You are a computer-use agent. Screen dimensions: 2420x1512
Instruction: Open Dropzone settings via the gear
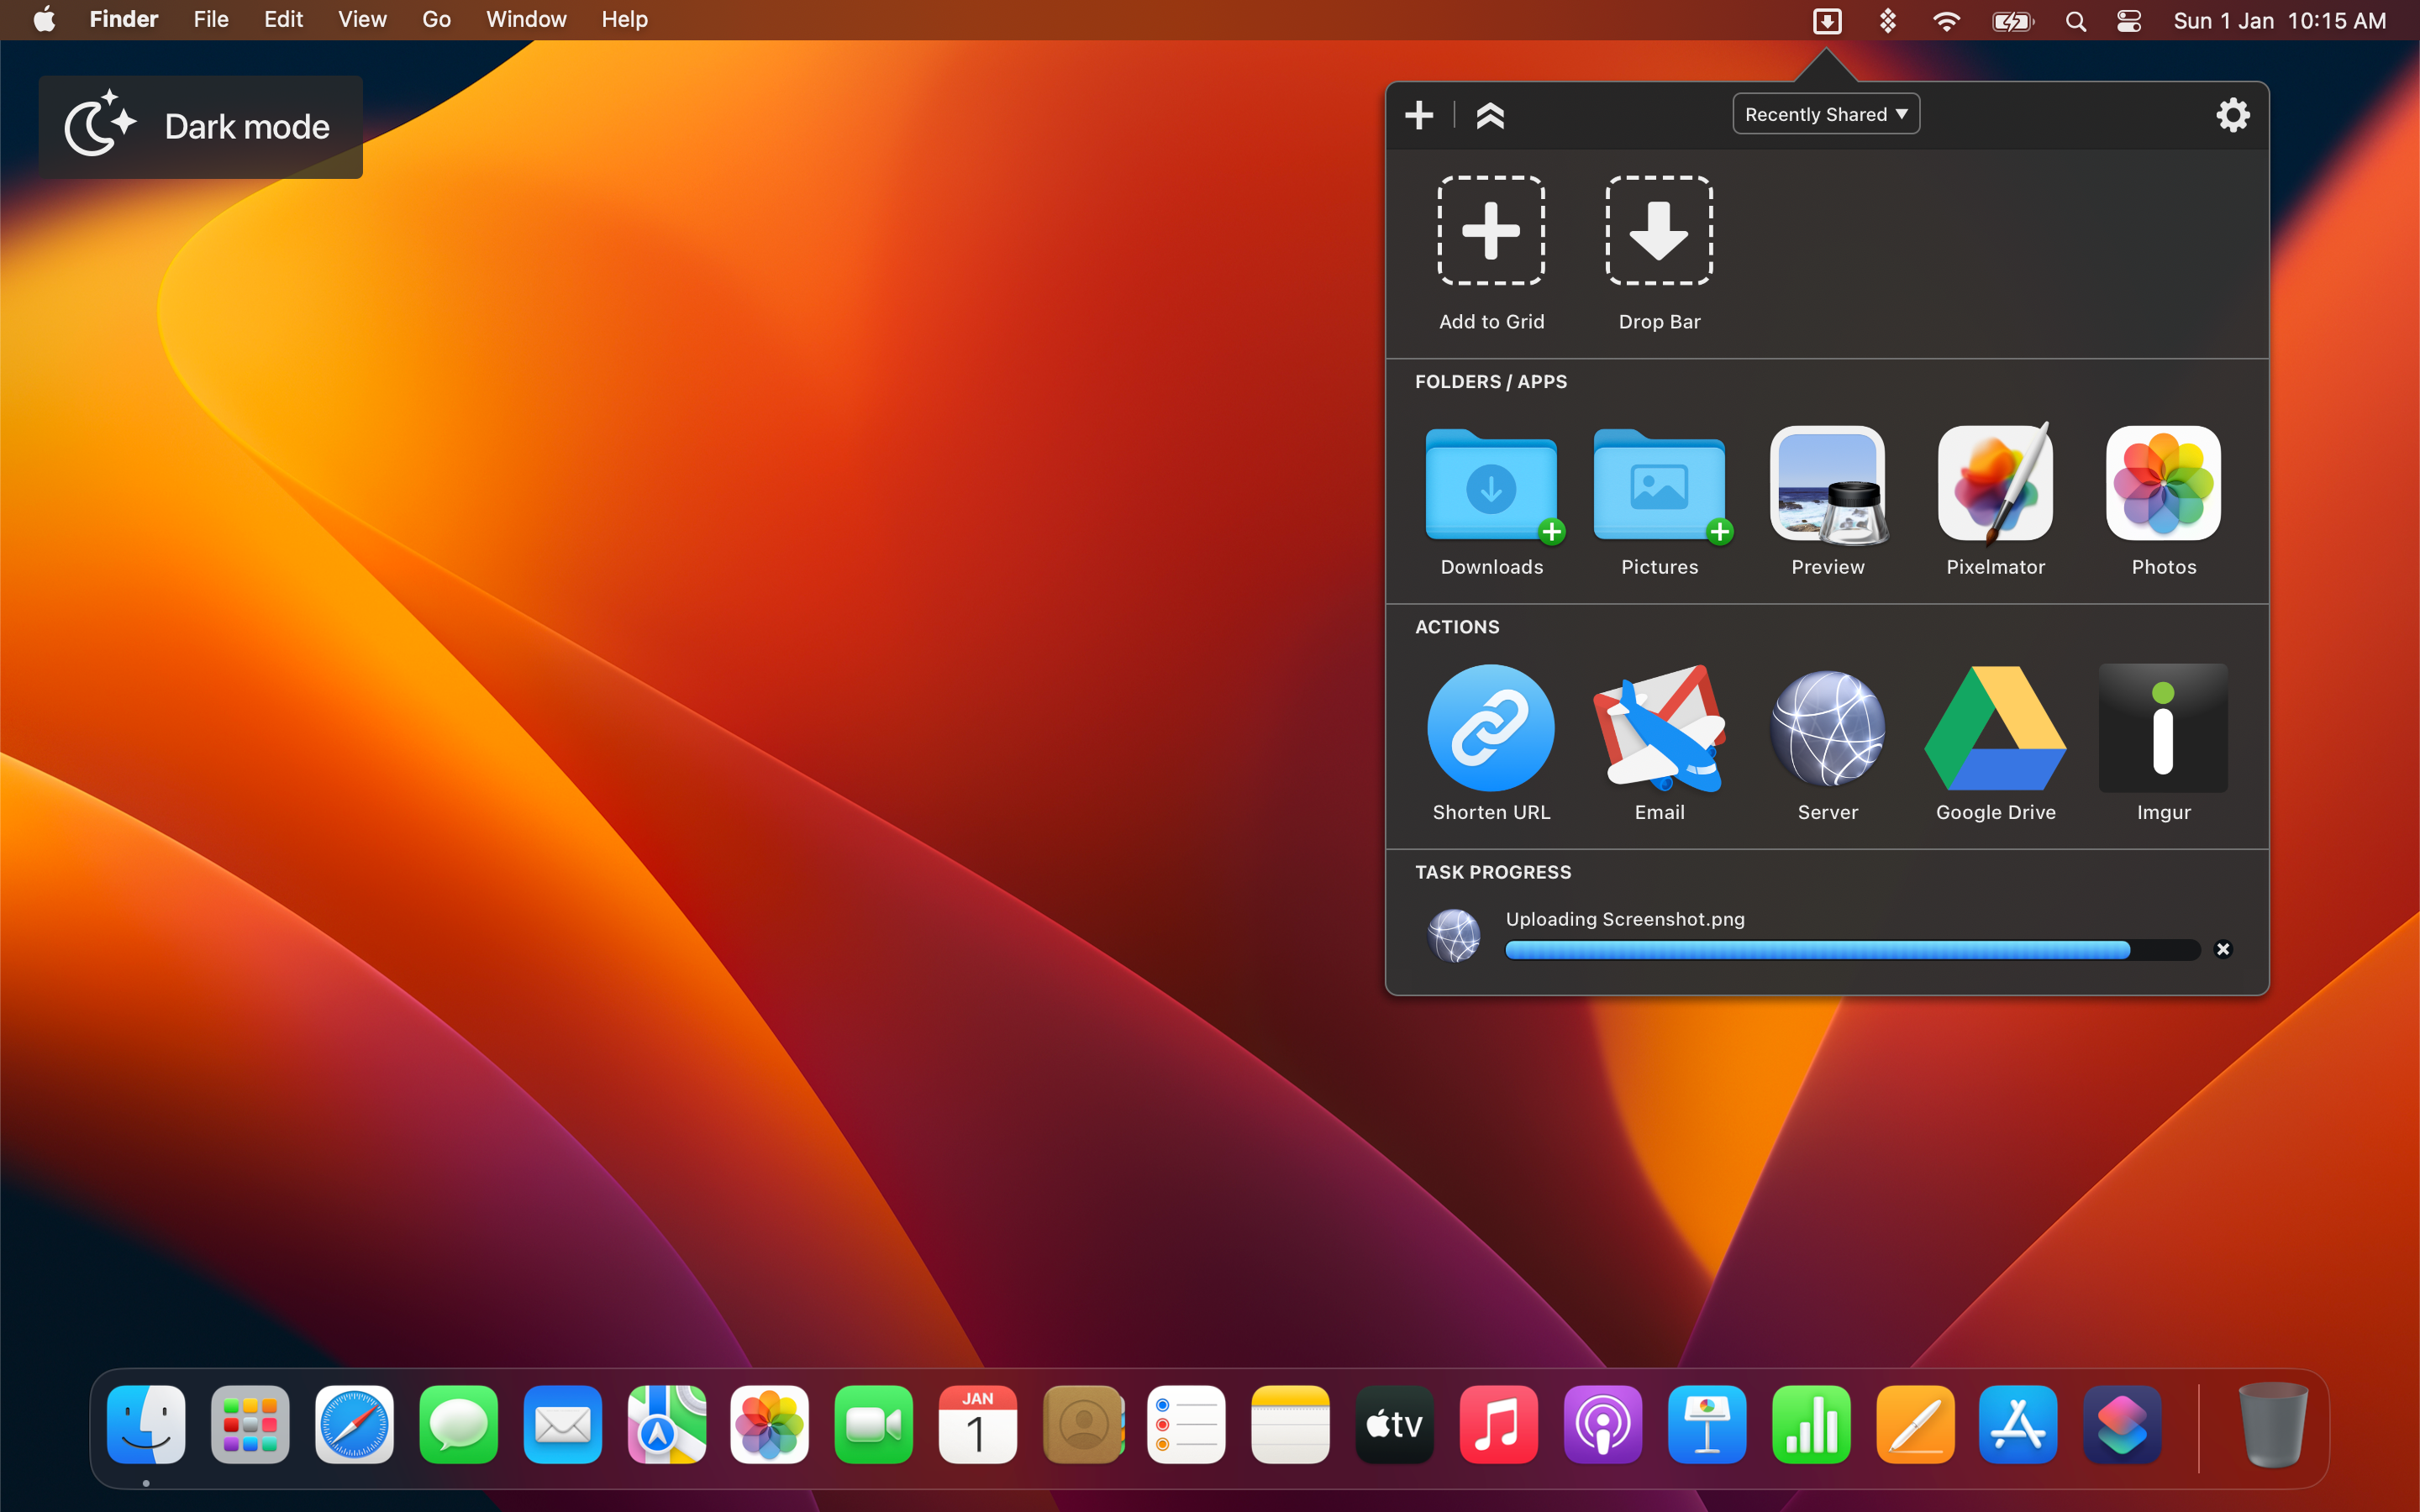[x=2233, y=115]
